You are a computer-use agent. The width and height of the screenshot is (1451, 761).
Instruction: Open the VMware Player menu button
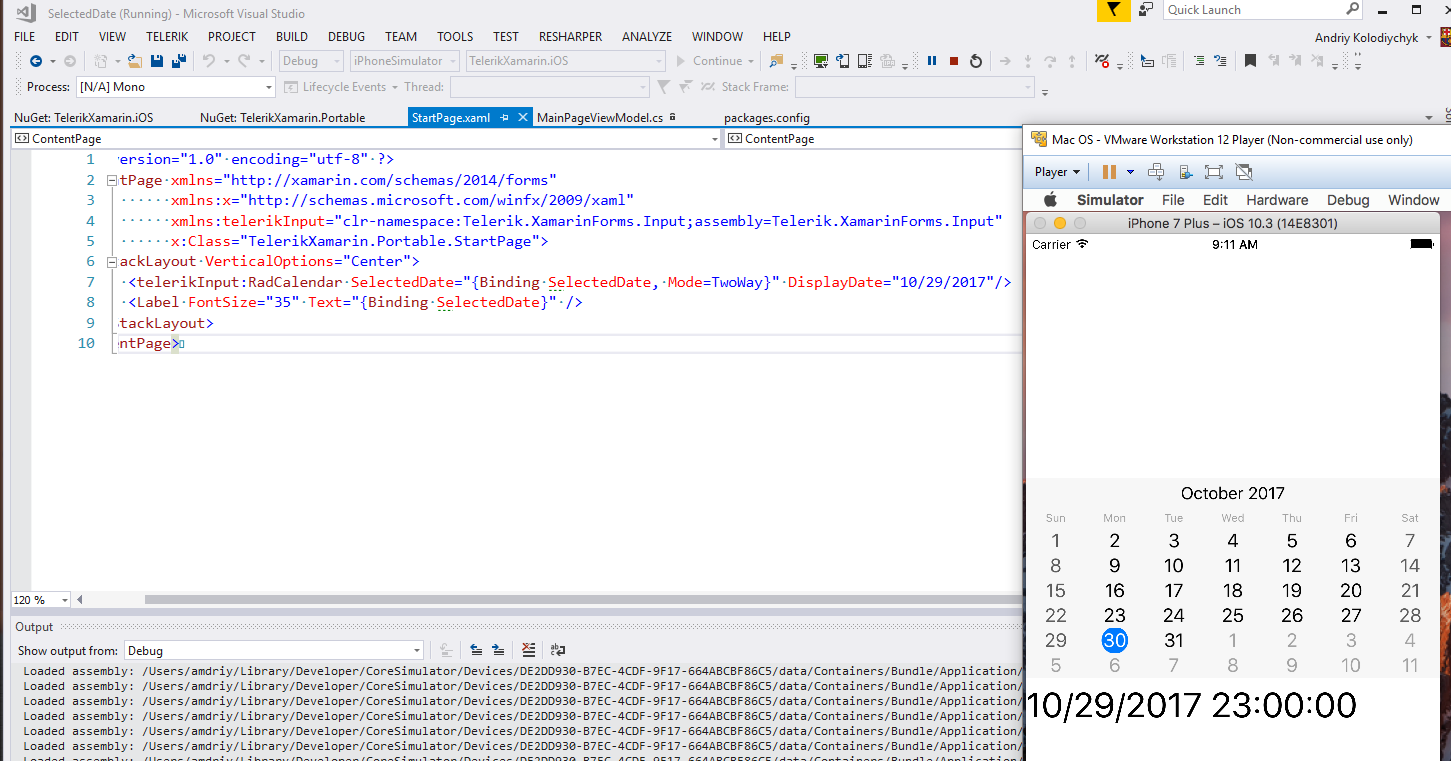(1056, 172)
